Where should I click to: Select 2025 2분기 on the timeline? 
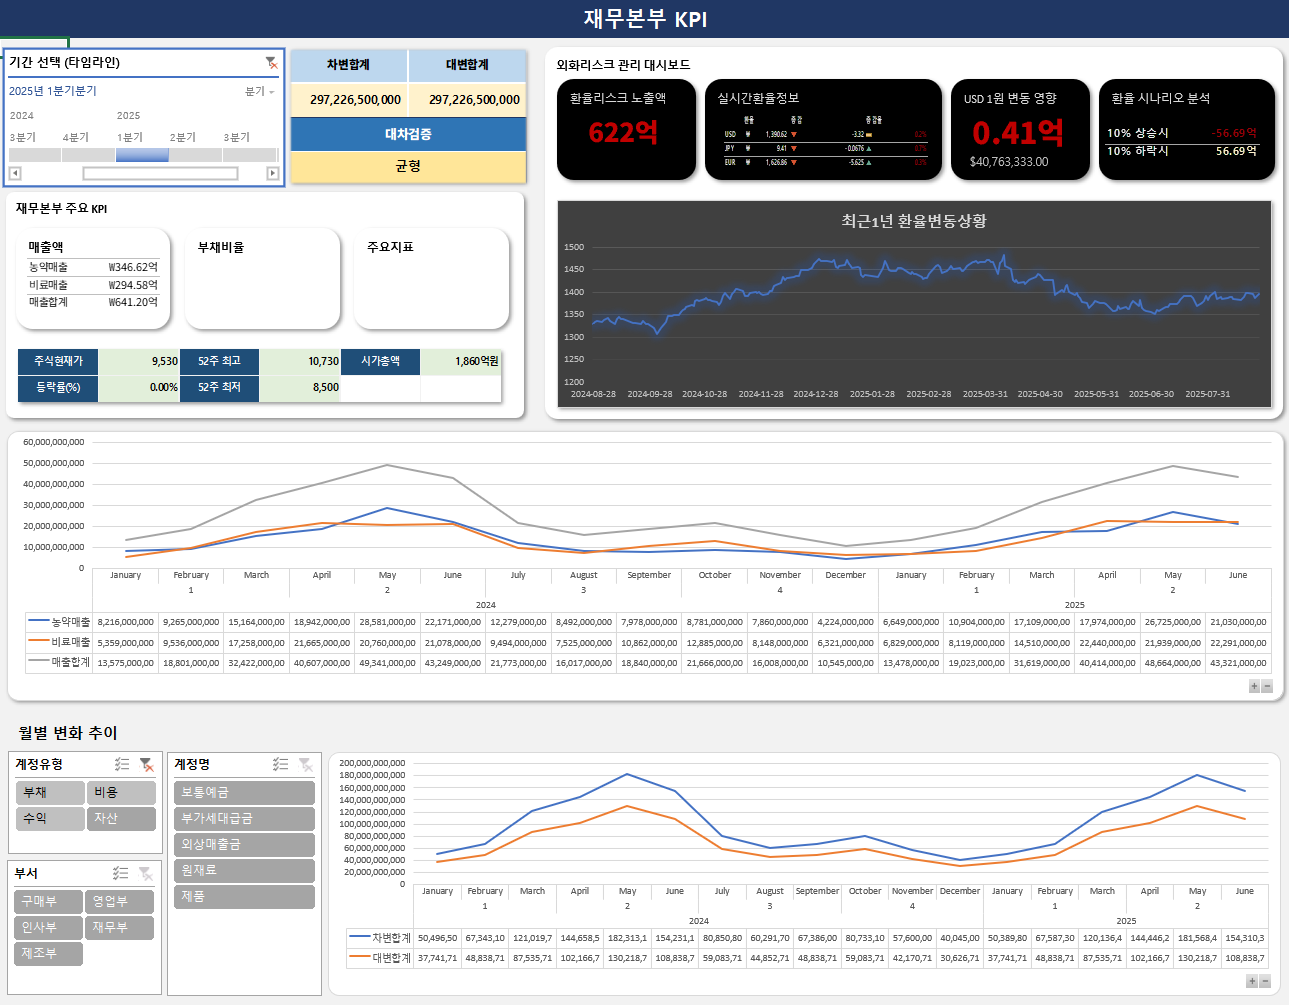[x=194, y=155]
